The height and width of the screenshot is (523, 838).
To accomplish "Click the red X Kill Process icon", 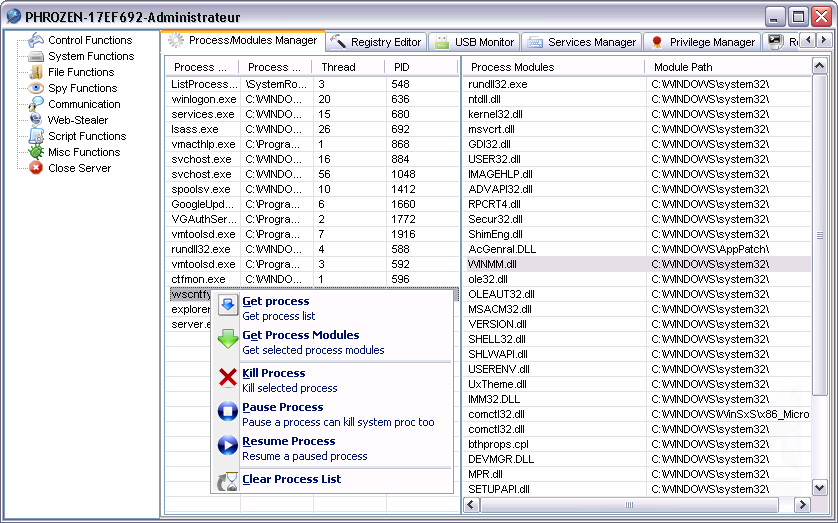I will click(227, 378).
